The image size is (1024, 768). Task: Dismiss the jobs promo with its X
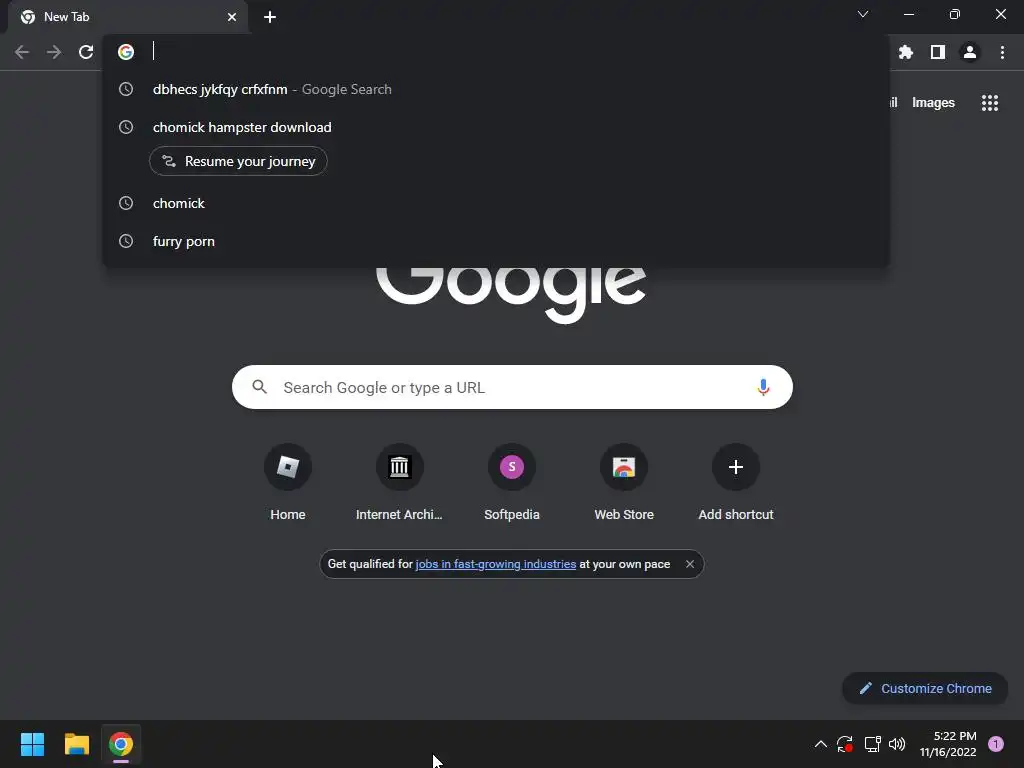[x=690, y=564]
